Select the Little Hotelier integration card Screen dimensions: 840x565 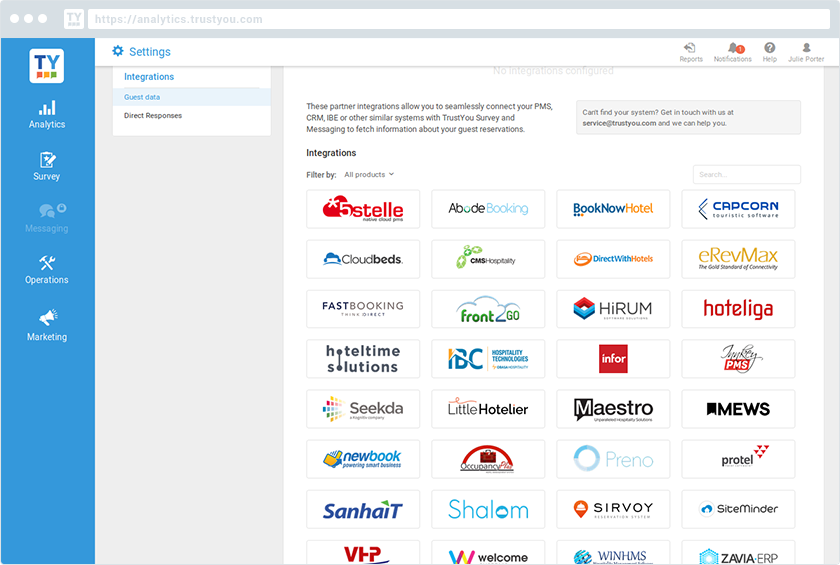tap(488, 409)
